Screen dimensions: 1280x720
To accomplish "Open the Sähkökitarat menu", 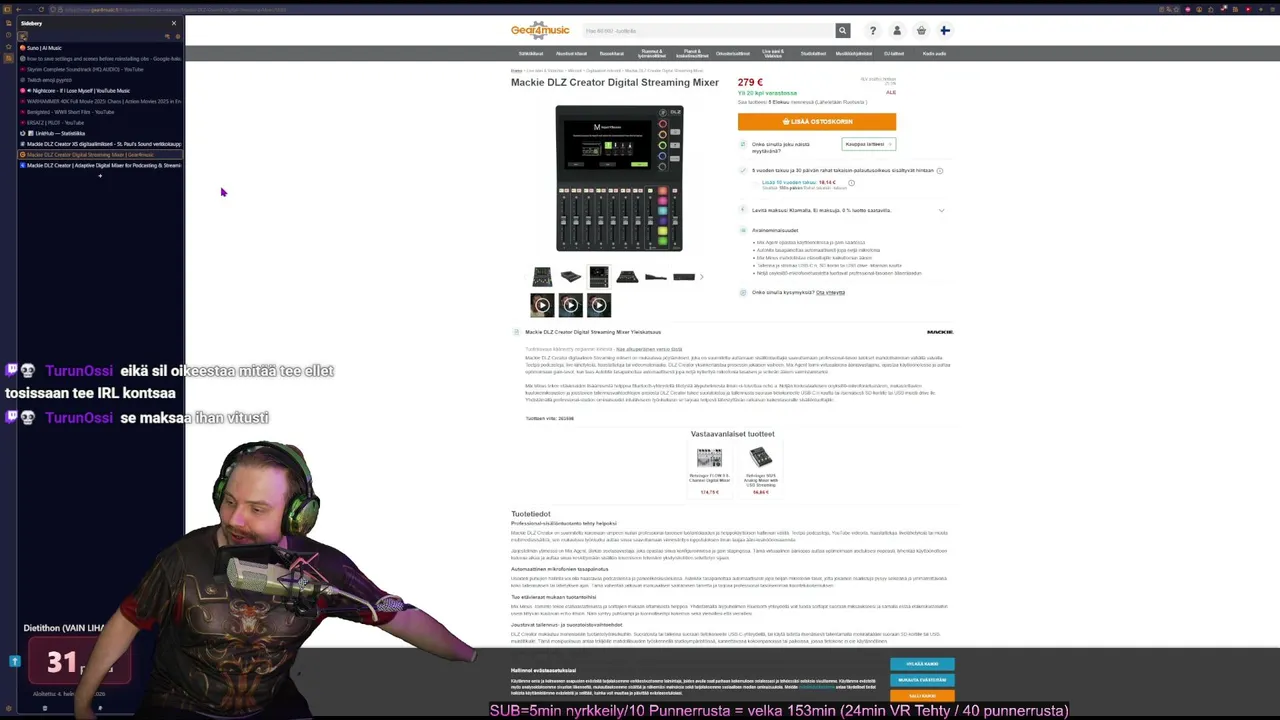I will (x=531, y=54).
